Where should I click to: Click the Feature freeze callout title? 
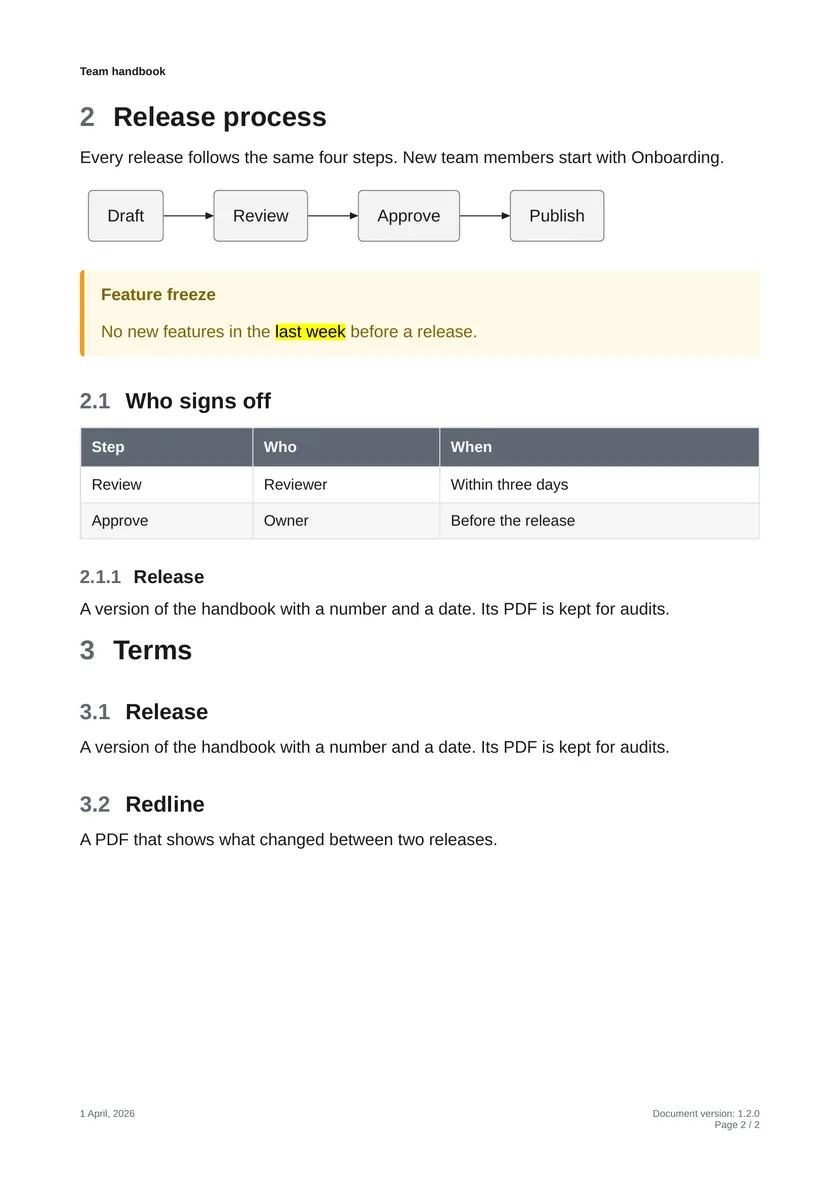[x=158, y=295]
